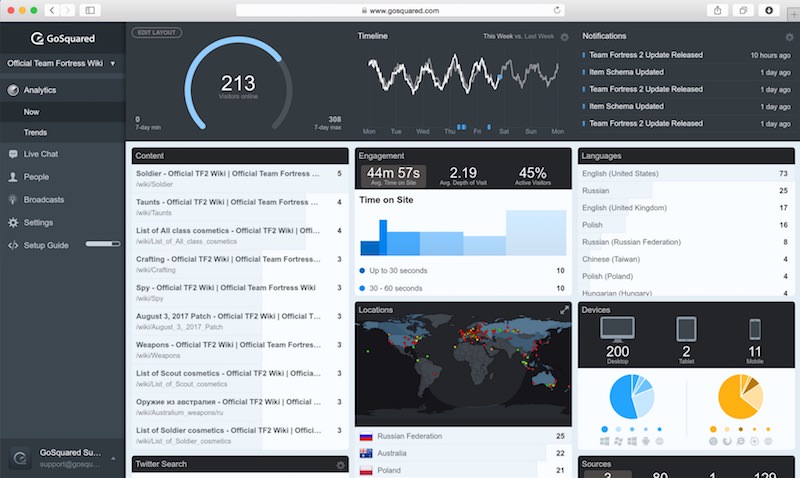
Task: Click the Settings gear icon in sidebar
Action: [13, 222]
